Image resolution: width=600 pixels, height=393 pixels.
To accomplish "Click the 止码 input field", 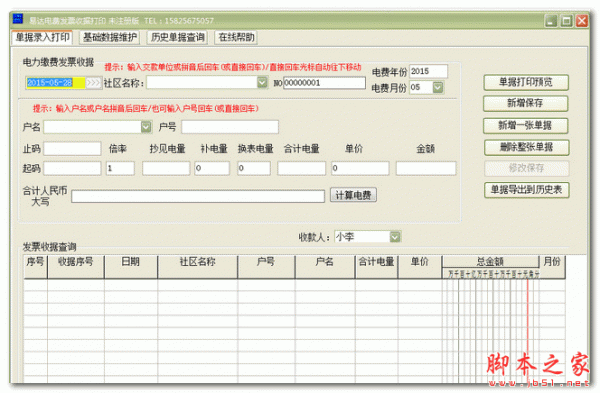I will click(x=72, y=148).
